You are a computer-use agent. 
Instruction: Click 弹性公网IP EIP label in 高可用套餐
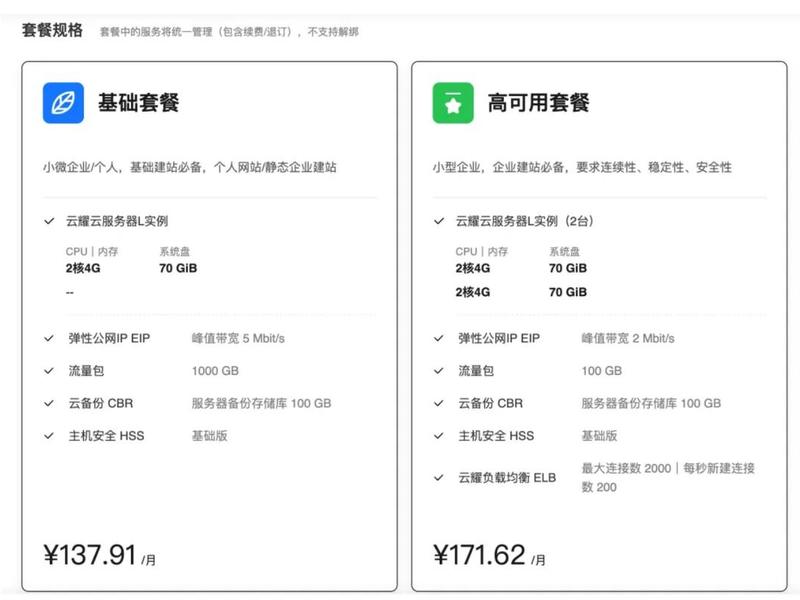pyautogui.click(x=499, y=338)
